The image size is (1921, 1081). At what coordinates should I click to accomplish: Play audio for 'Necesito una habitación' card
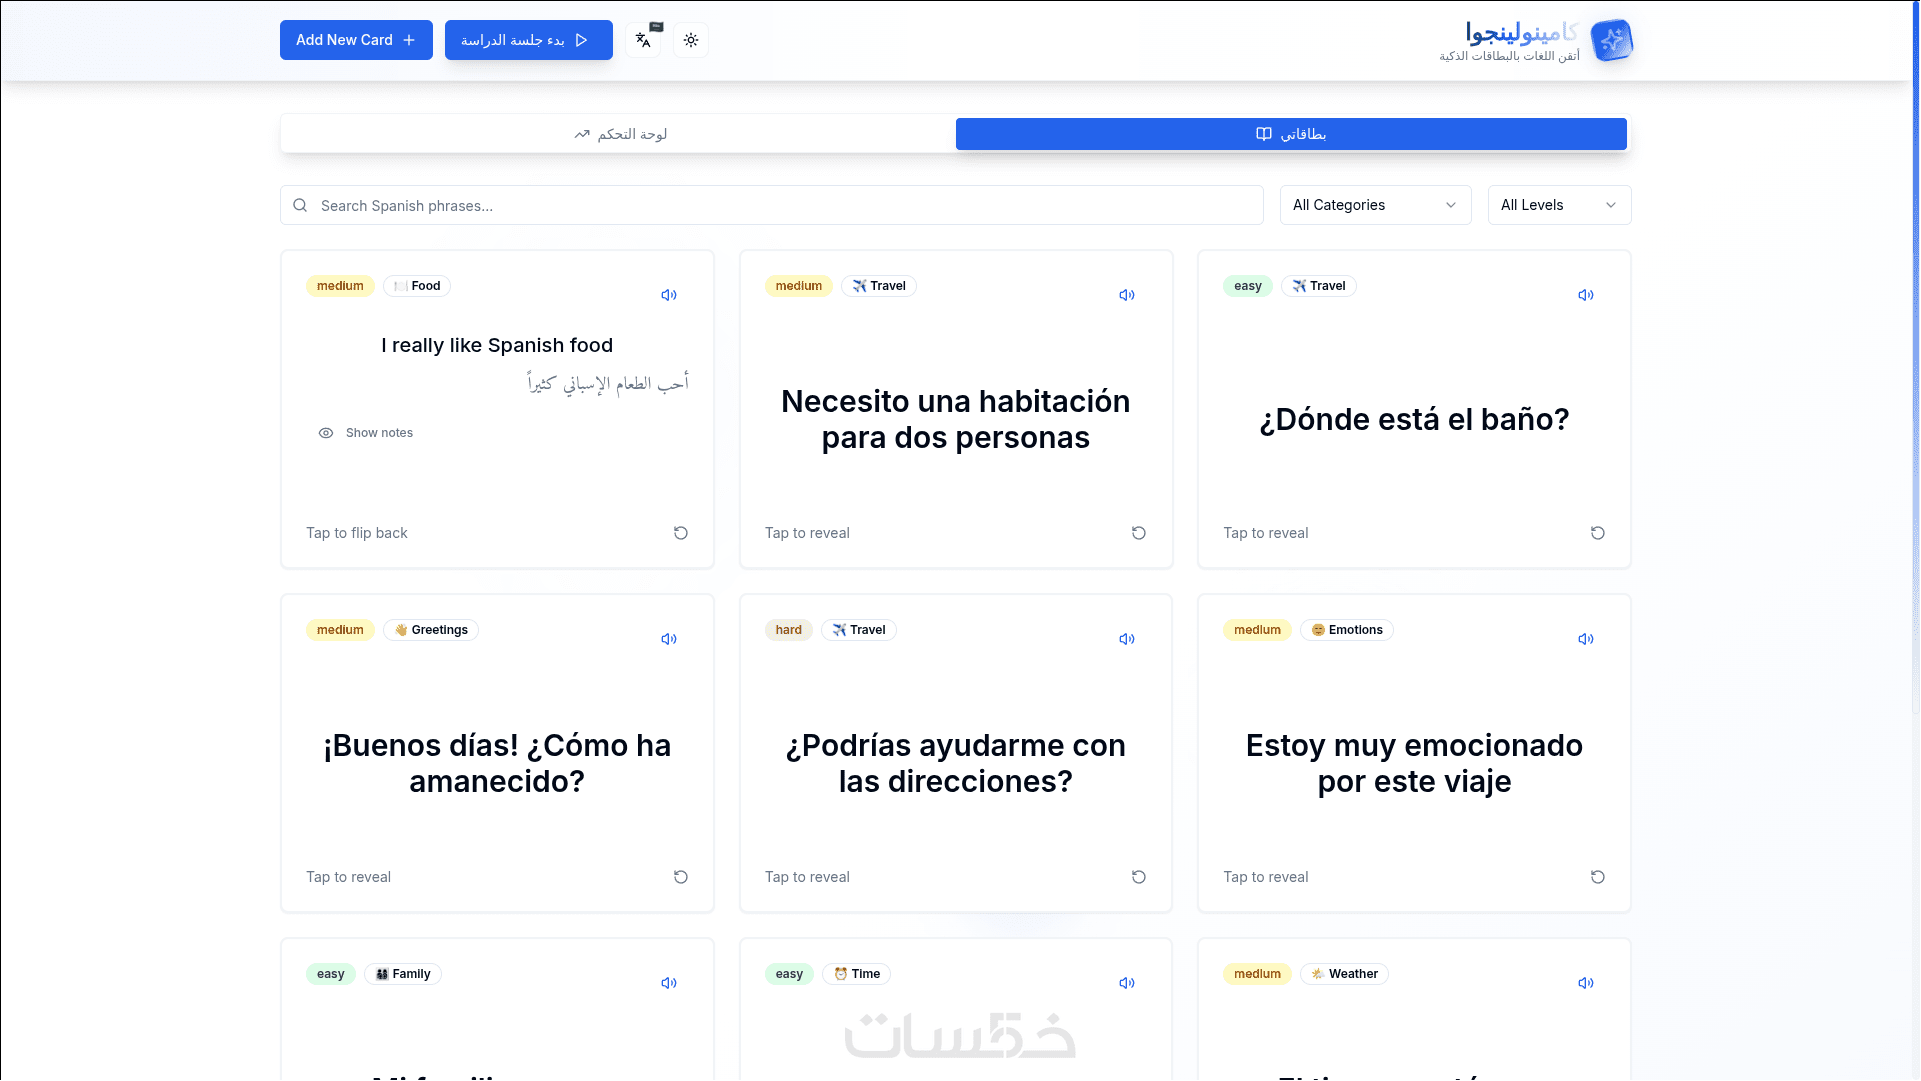pyautogui.click(x=1127, y=295)
